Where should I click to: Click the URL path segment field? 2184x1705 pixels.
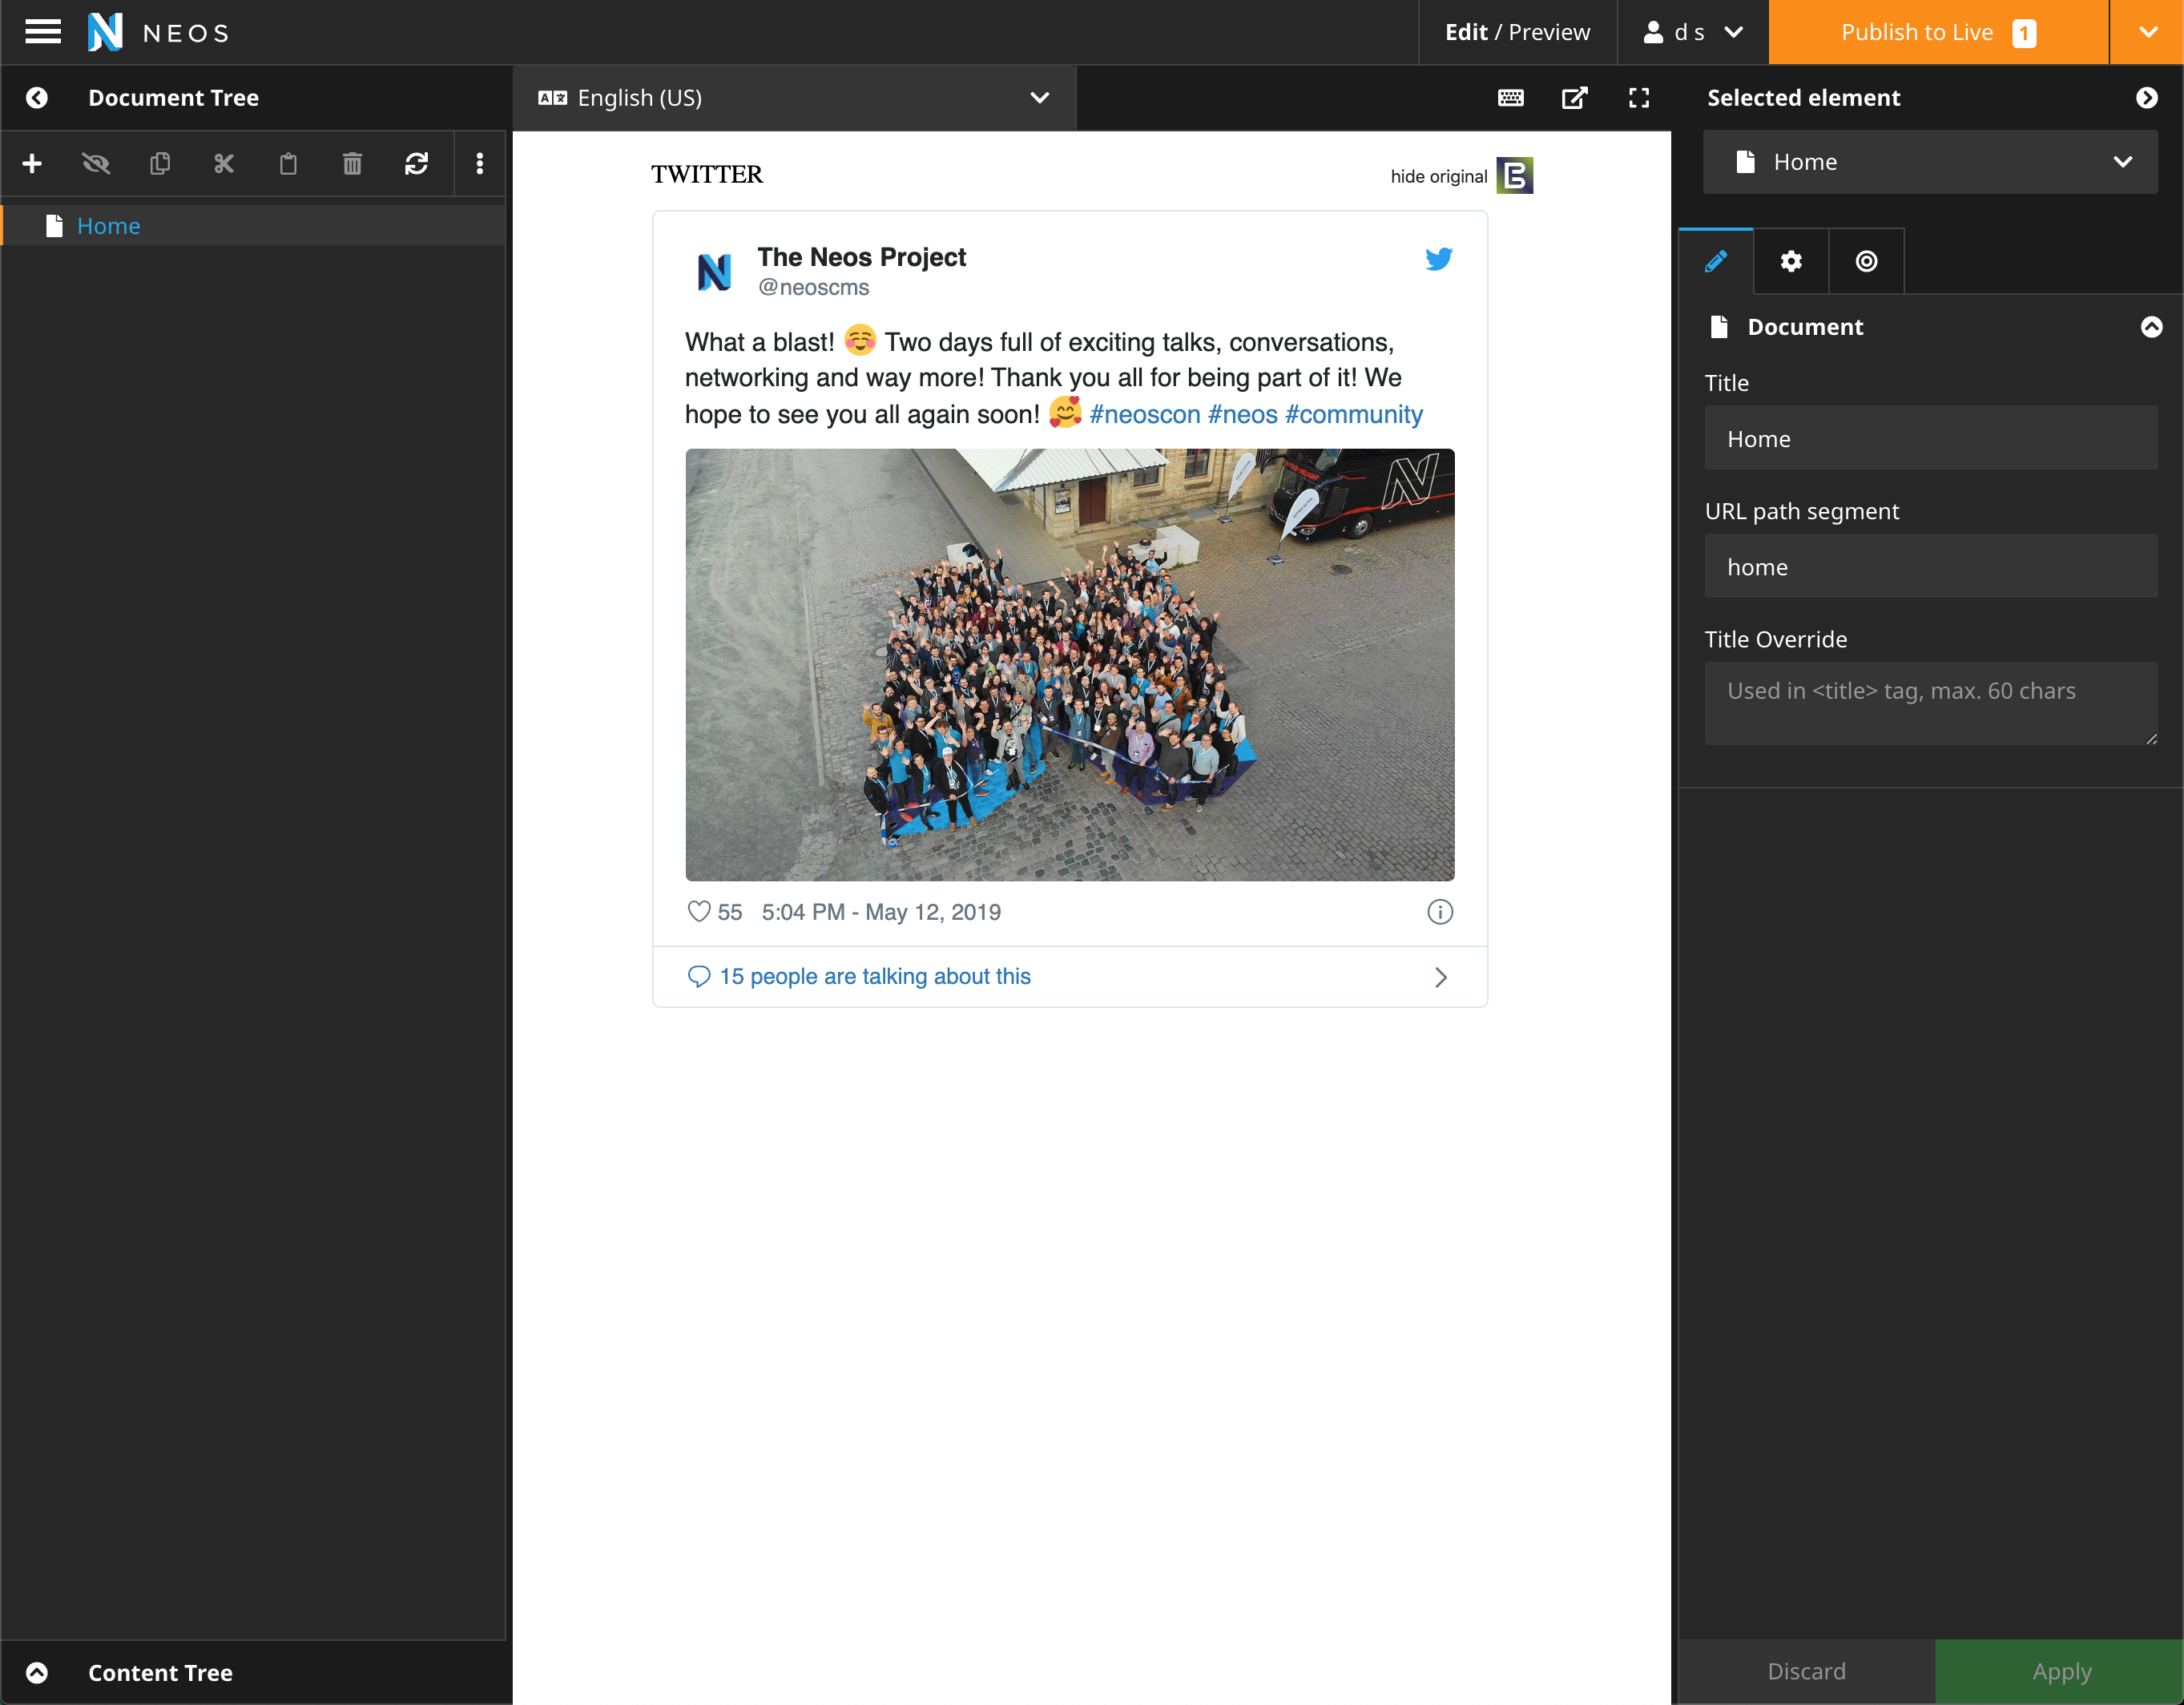pos(1930,567)
